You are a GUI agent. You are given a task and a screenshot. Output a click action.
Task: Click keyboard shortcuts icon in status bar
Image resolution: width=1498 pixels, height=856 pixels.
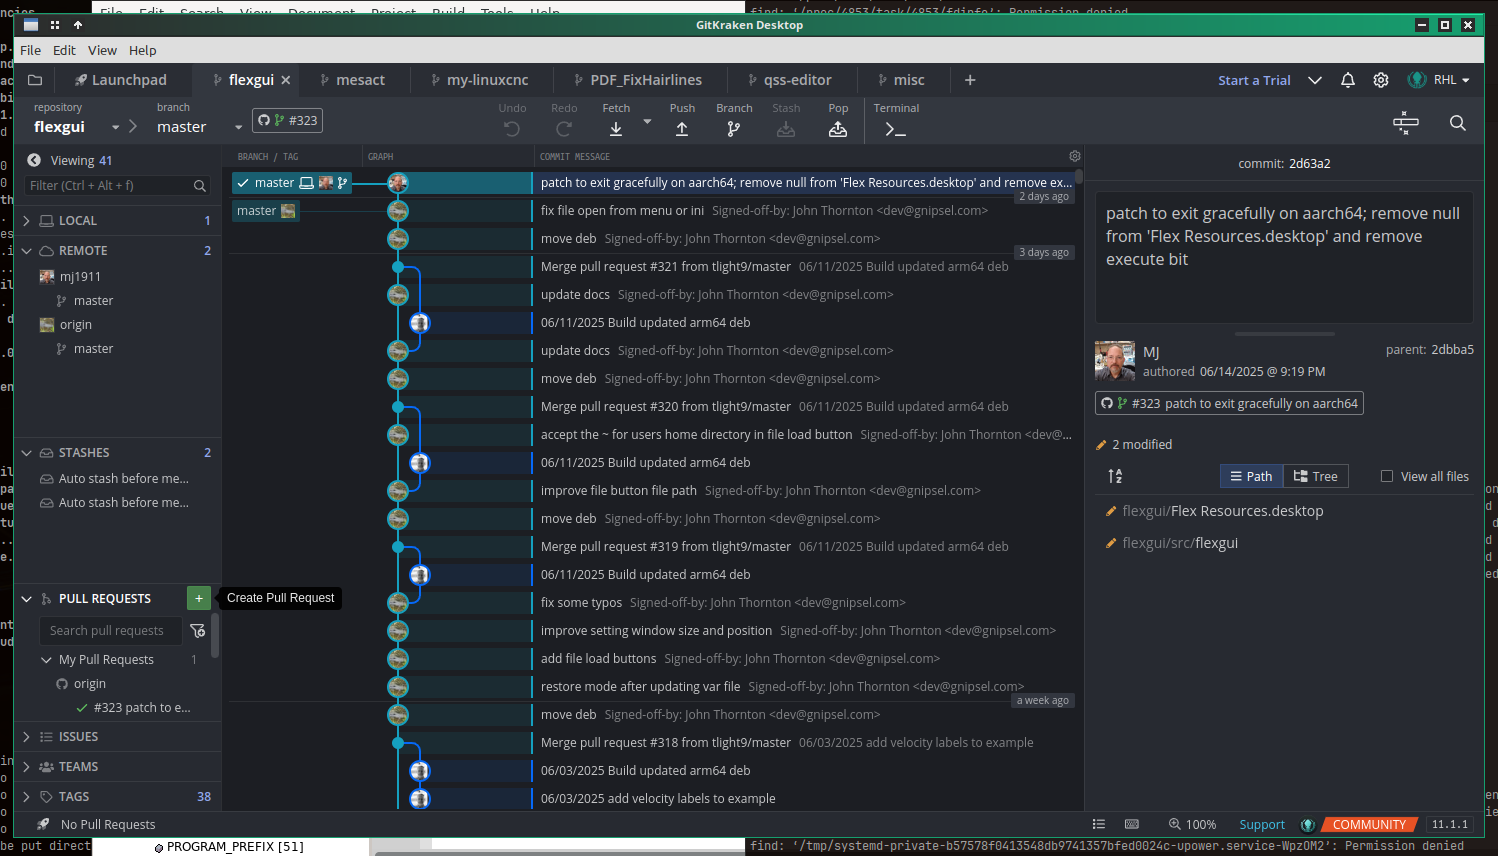(1132, 824)
